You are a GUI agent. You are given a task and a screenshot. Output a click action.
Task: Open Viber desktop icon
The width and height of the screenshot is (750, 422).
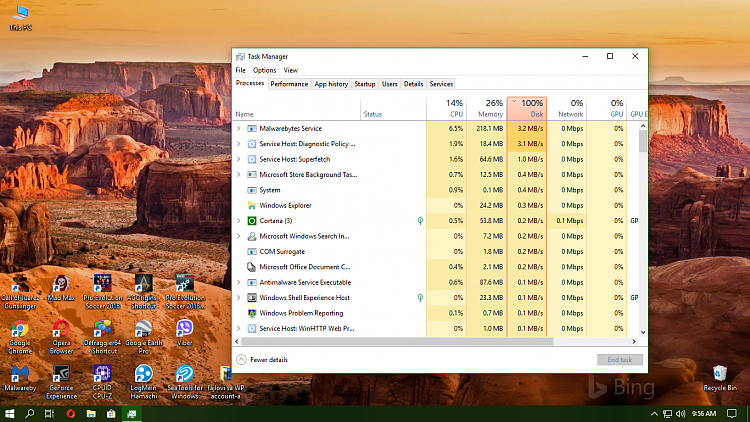click(185, 333)
